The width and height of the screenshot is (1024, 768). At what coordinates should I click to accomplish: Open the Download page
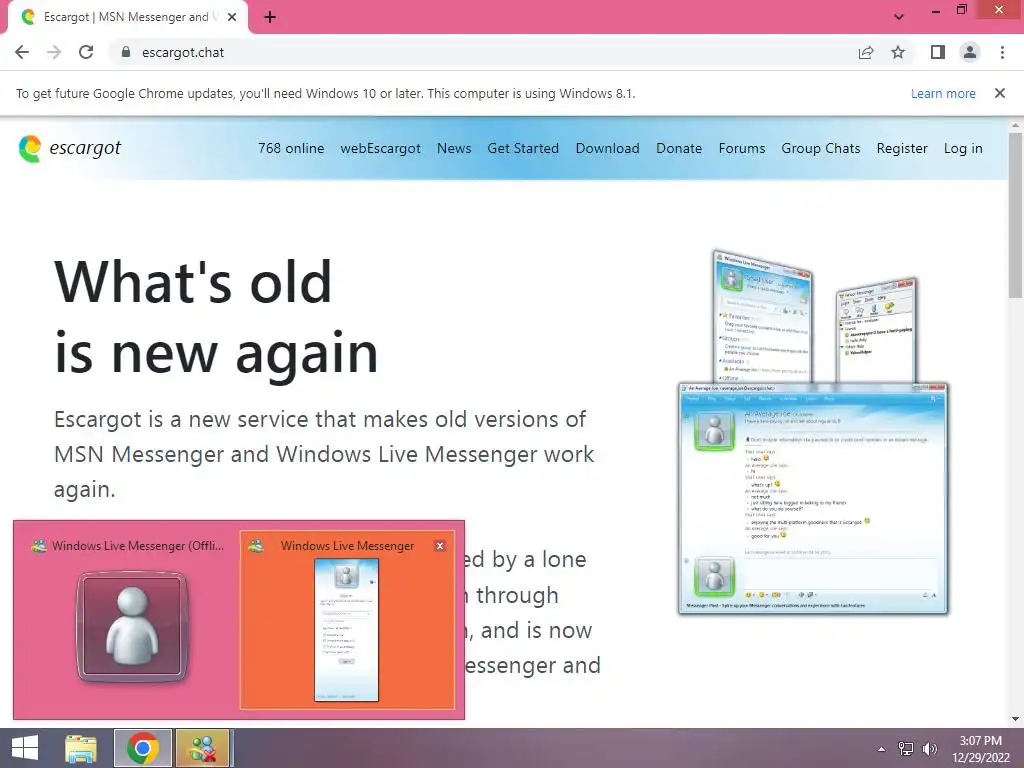tap(607, 148)
